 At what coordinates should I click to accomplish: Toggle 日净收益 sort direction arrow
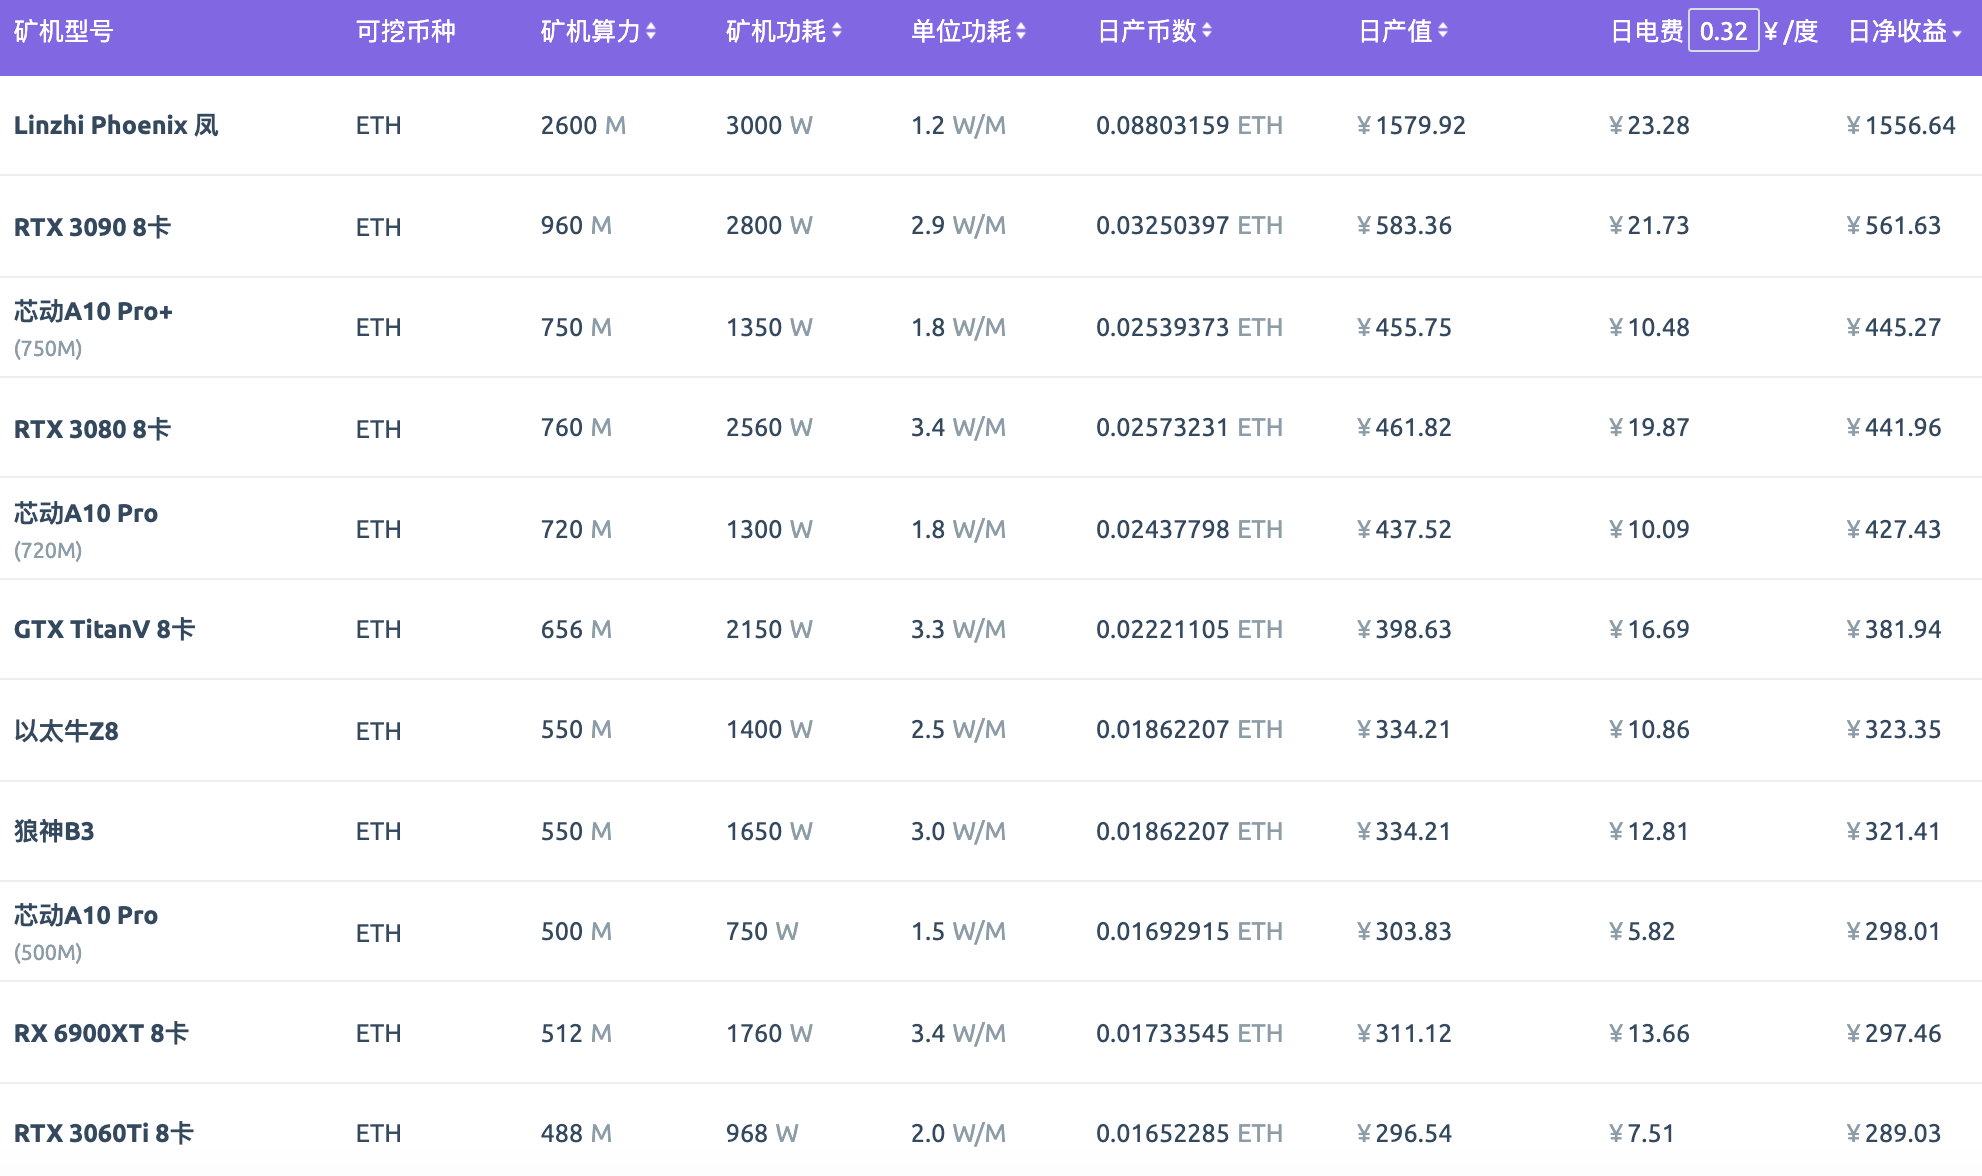click(1957, 34)
